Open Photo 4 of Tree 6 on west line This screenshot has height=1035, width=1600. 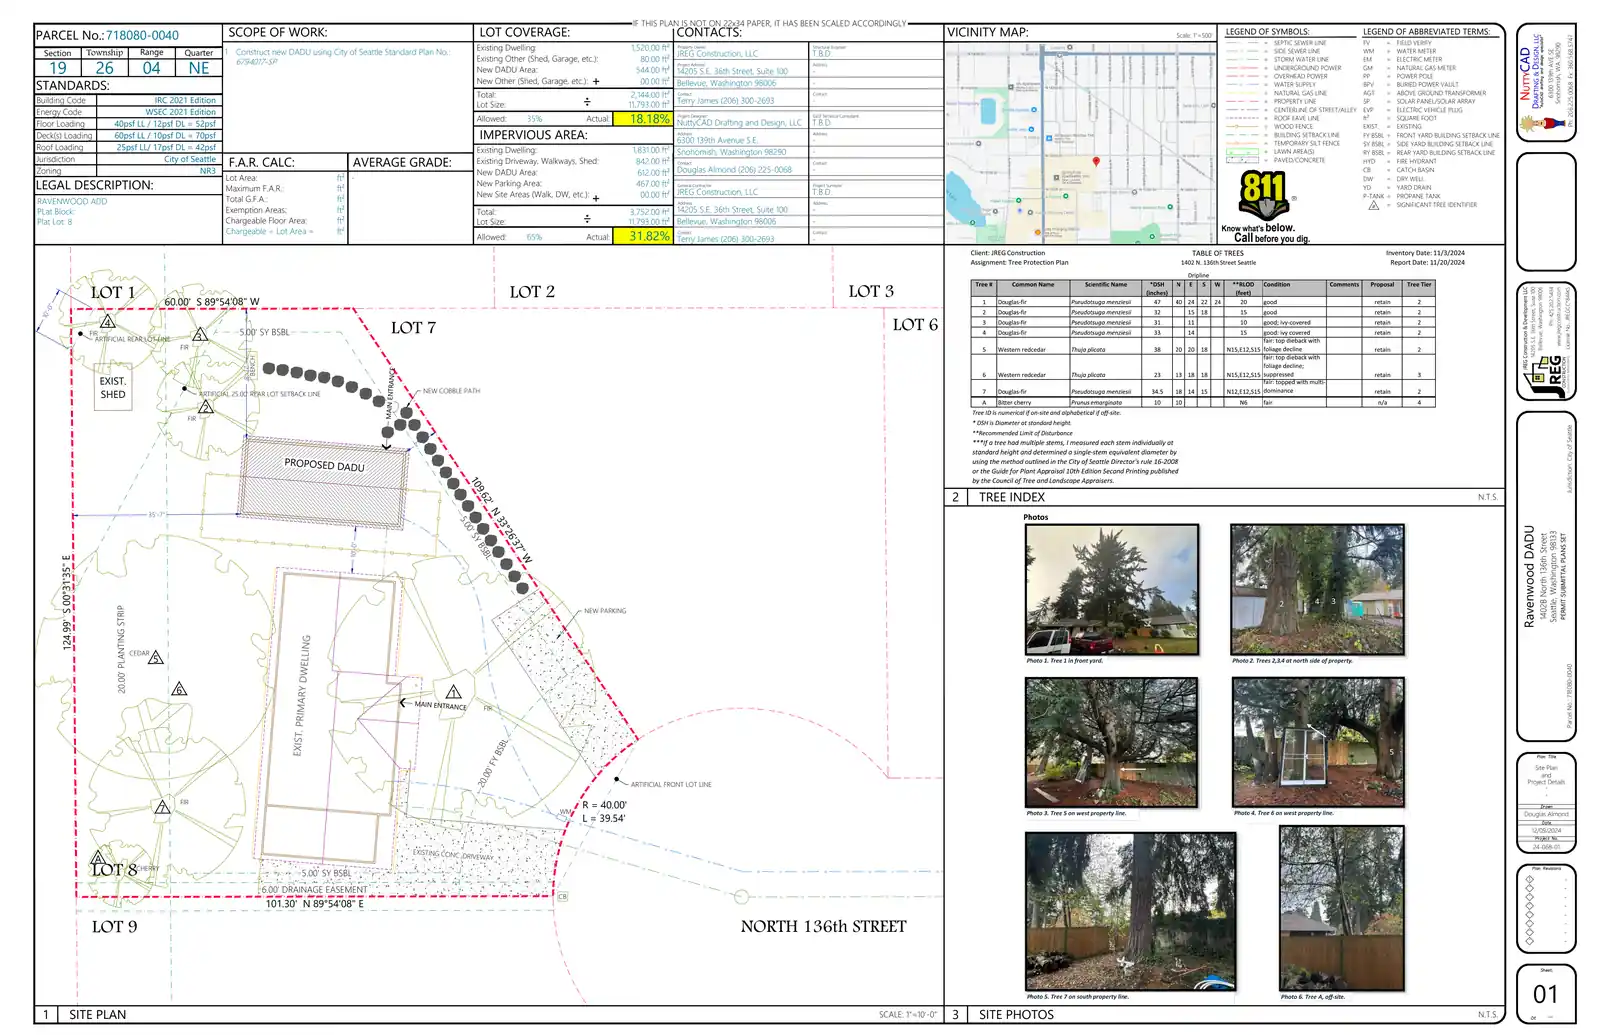[1318, 742]
